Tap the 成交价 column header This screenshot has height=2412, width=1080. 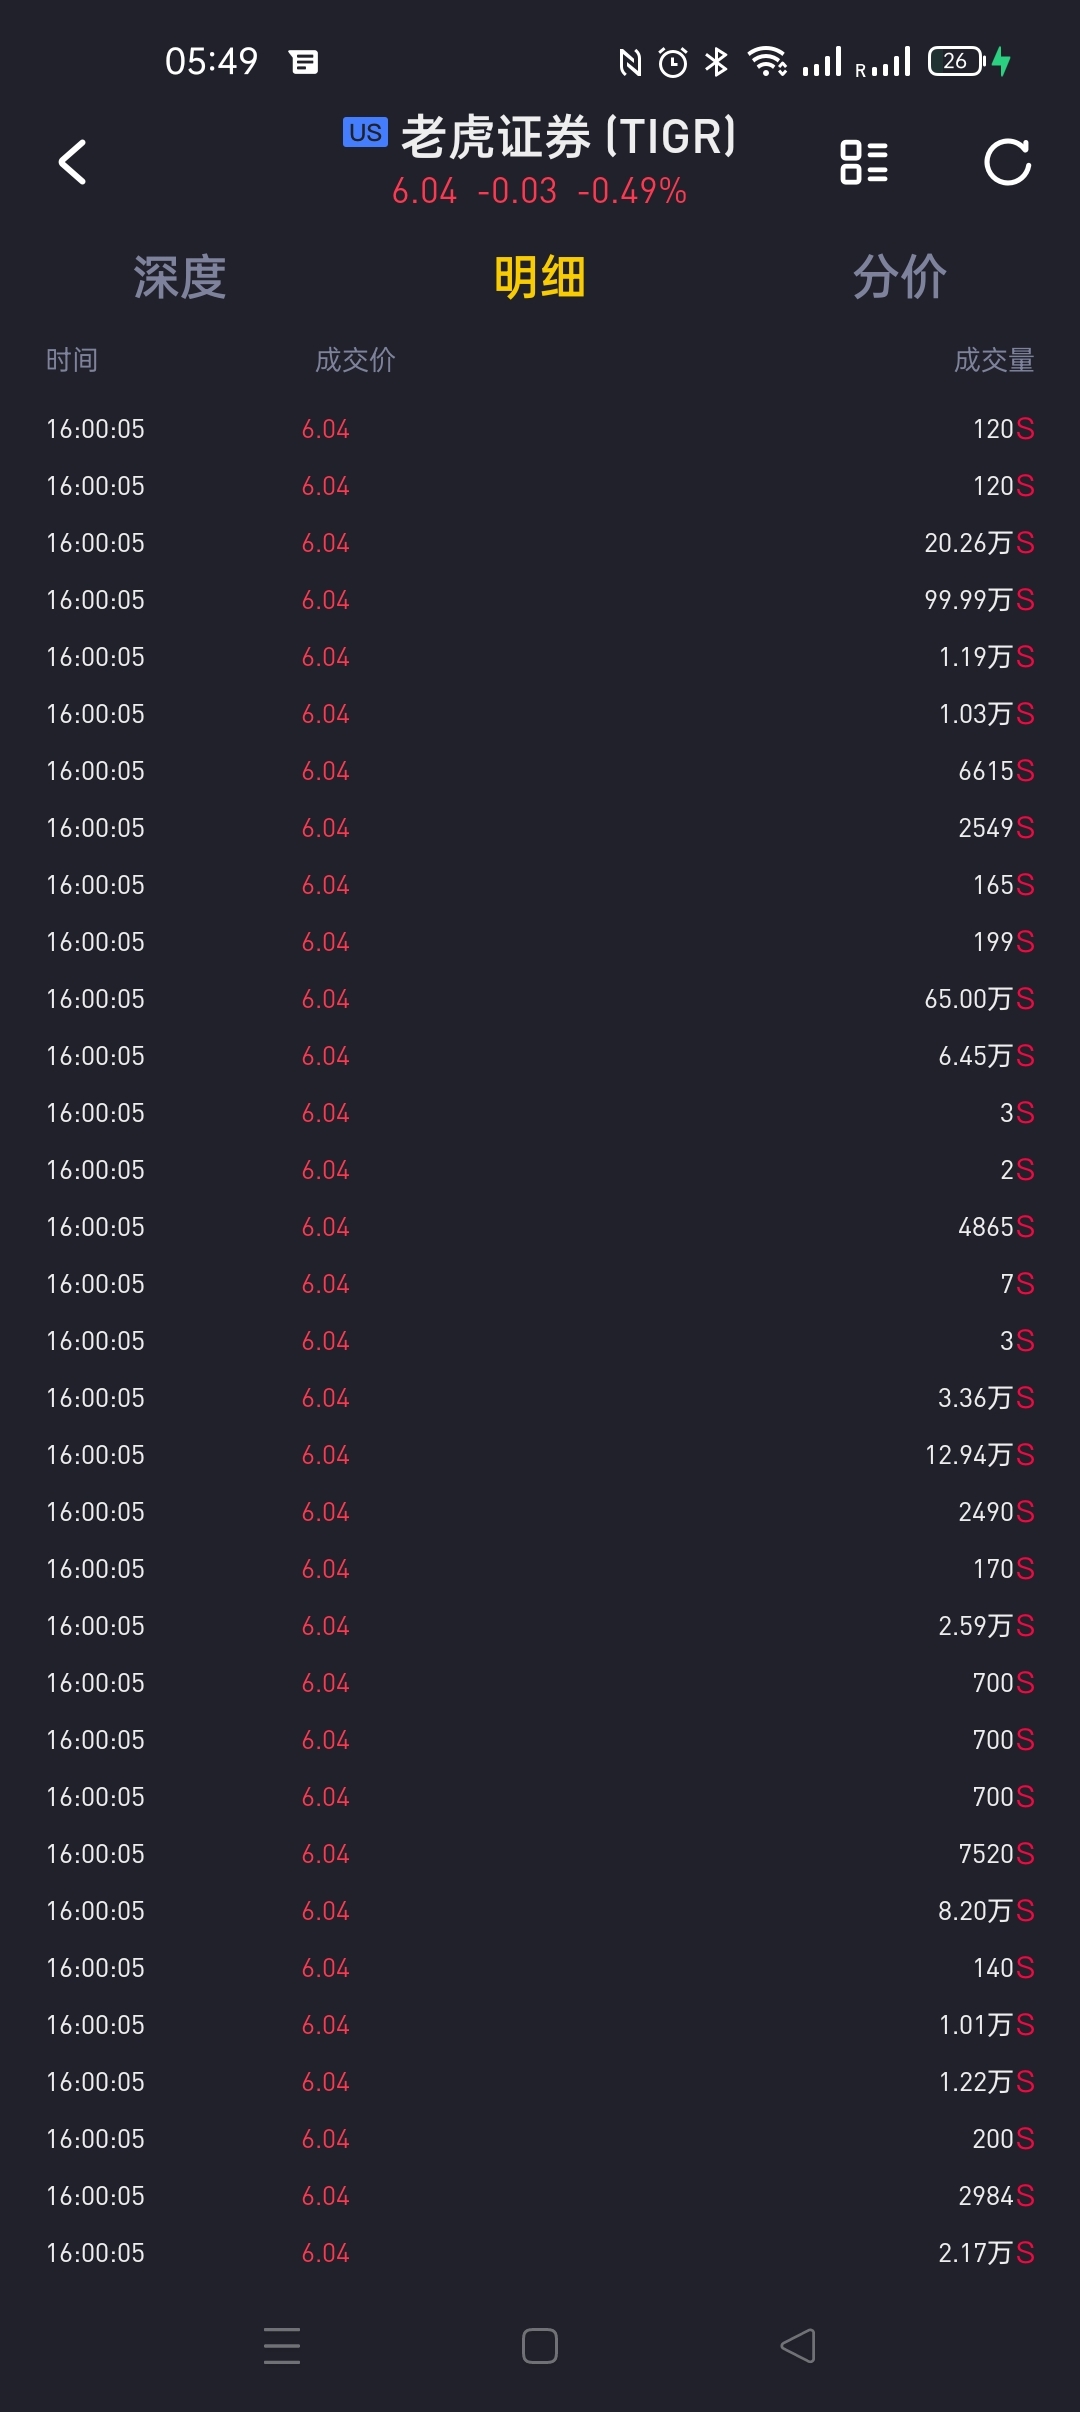(355, 360)
